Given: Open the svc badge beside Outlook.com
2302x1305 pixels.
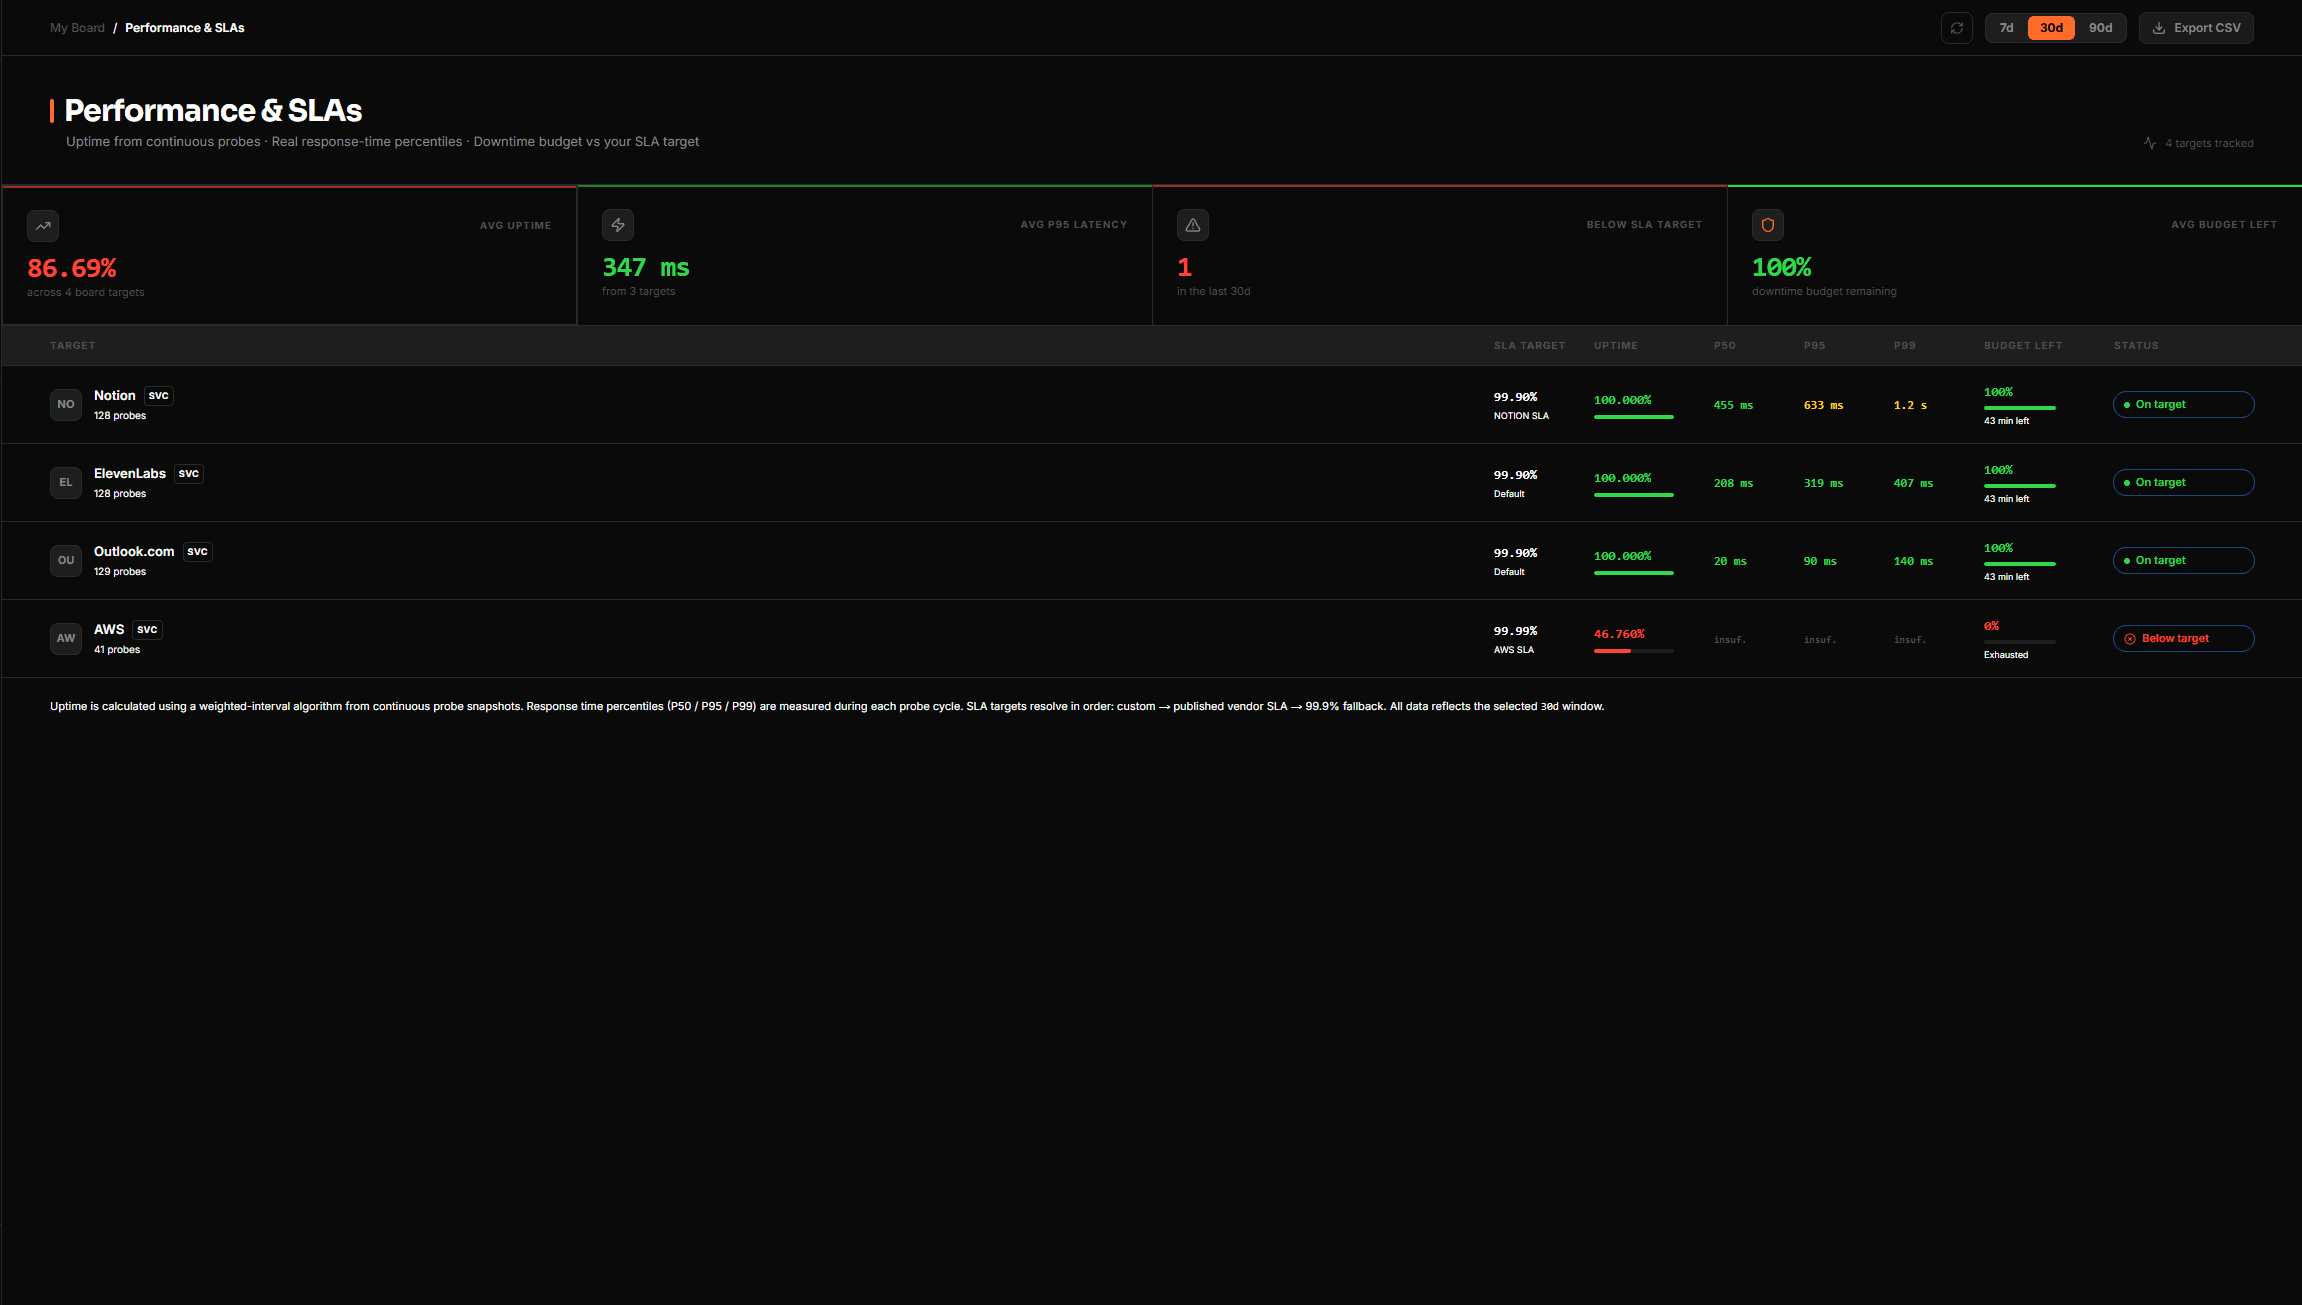Looking at the screenshot, I should tap(197, 551).
